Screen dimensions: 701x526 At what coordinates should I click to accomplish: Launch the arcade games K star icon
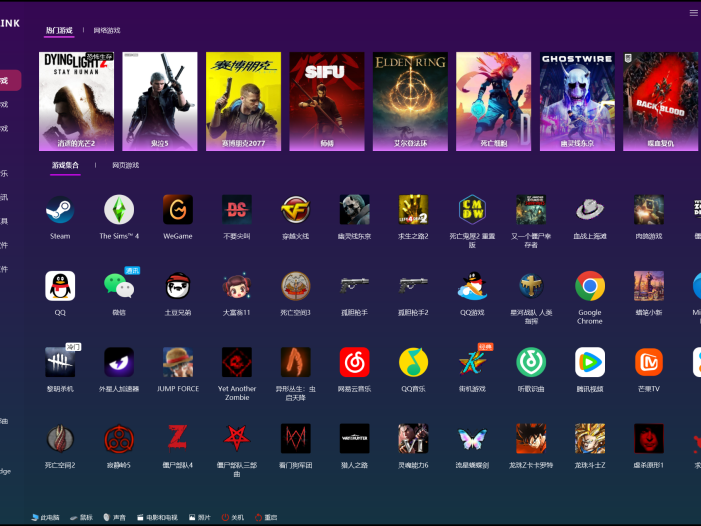point(472,362)
